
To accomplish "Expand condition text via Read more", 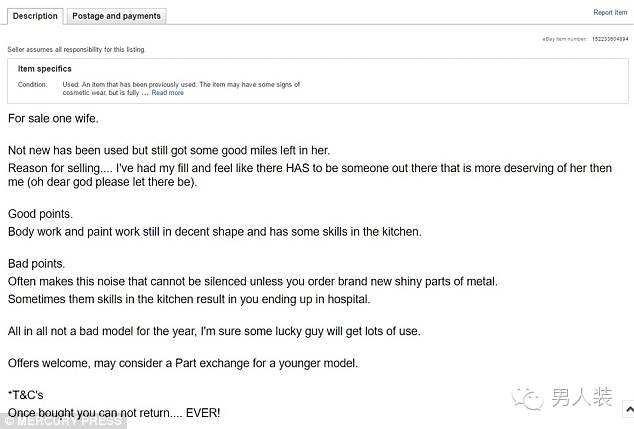I will coord(167,93).
